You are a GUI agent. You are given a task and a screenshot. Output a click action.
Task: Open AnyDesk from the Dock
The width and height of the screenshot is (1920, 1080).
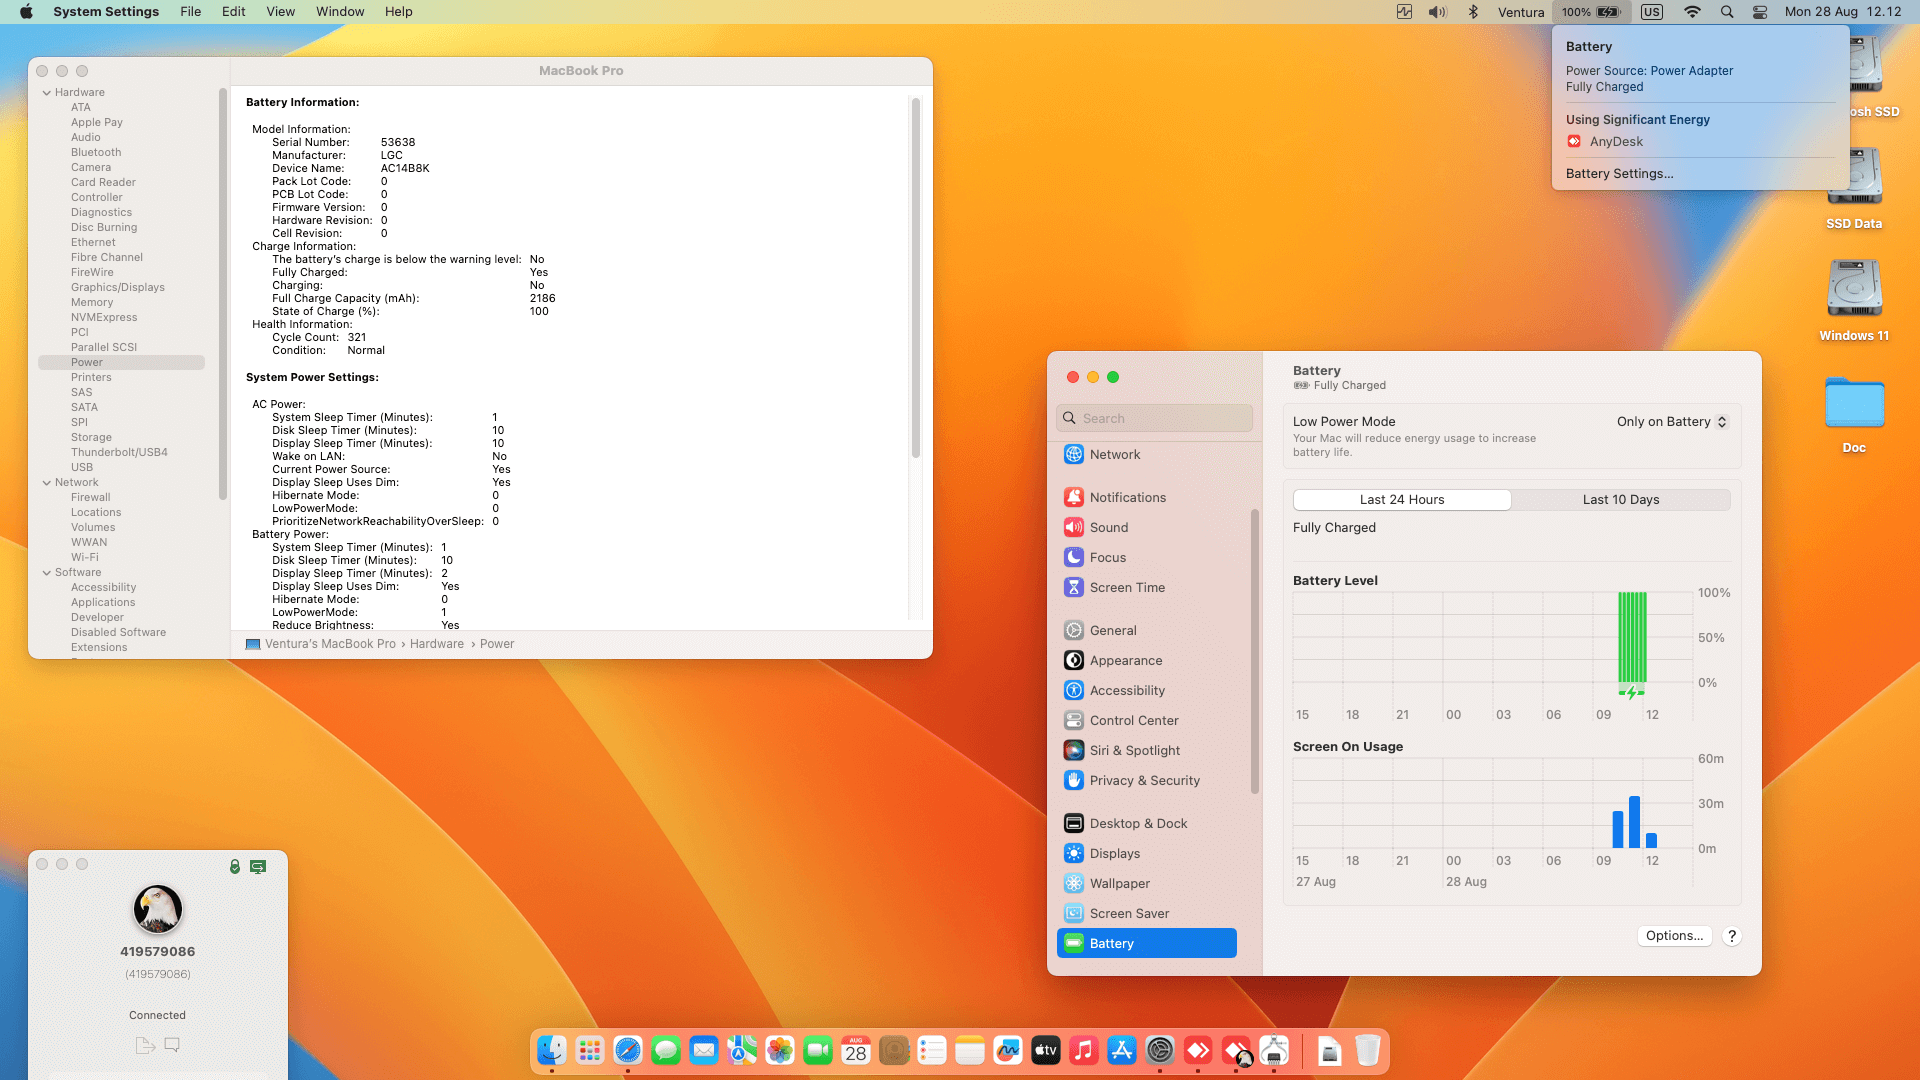[1199, 1050]
